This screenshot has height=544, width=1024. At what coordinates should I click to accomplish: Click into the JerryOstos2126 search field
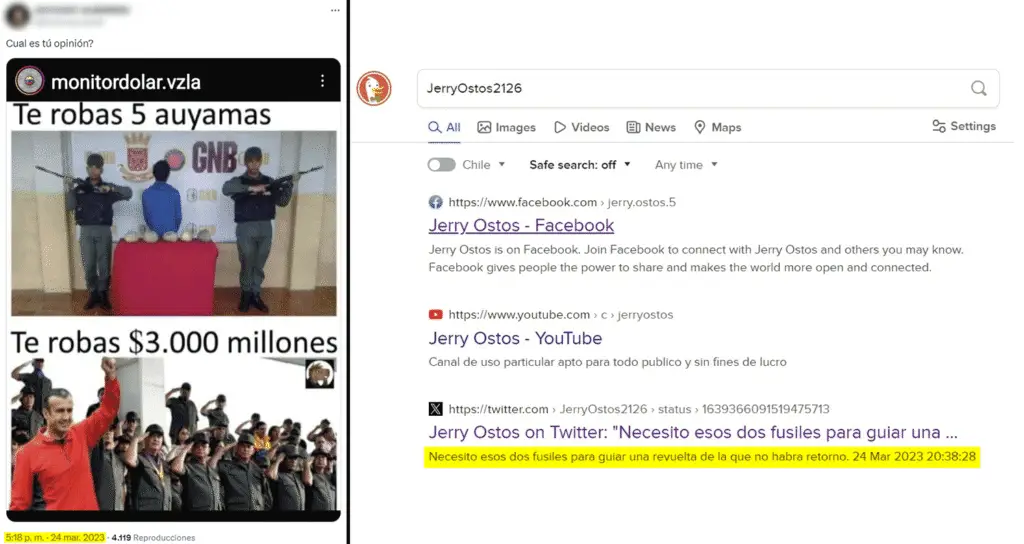click(x=690, y=88)
